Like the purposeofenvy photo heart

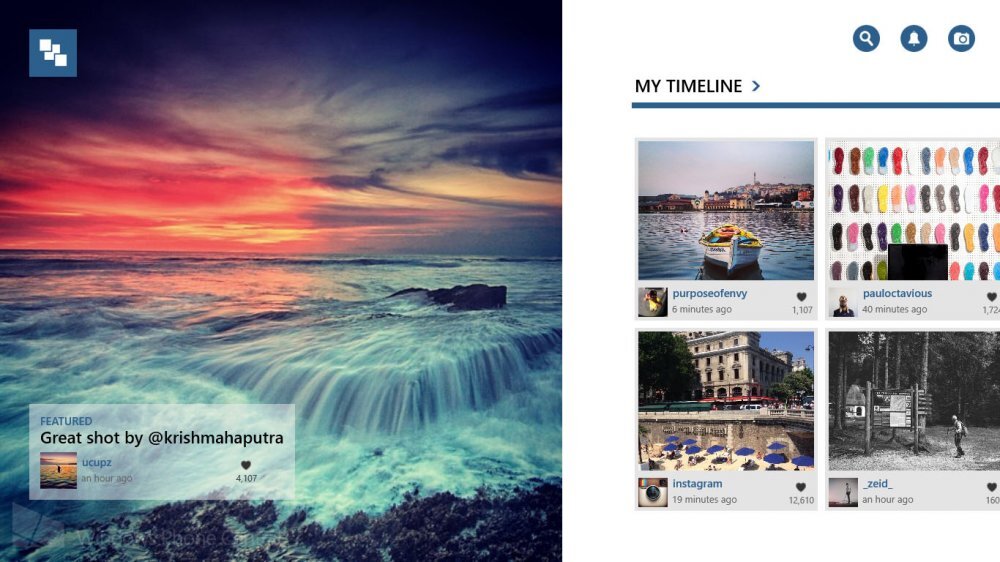[x=802, y=297]
